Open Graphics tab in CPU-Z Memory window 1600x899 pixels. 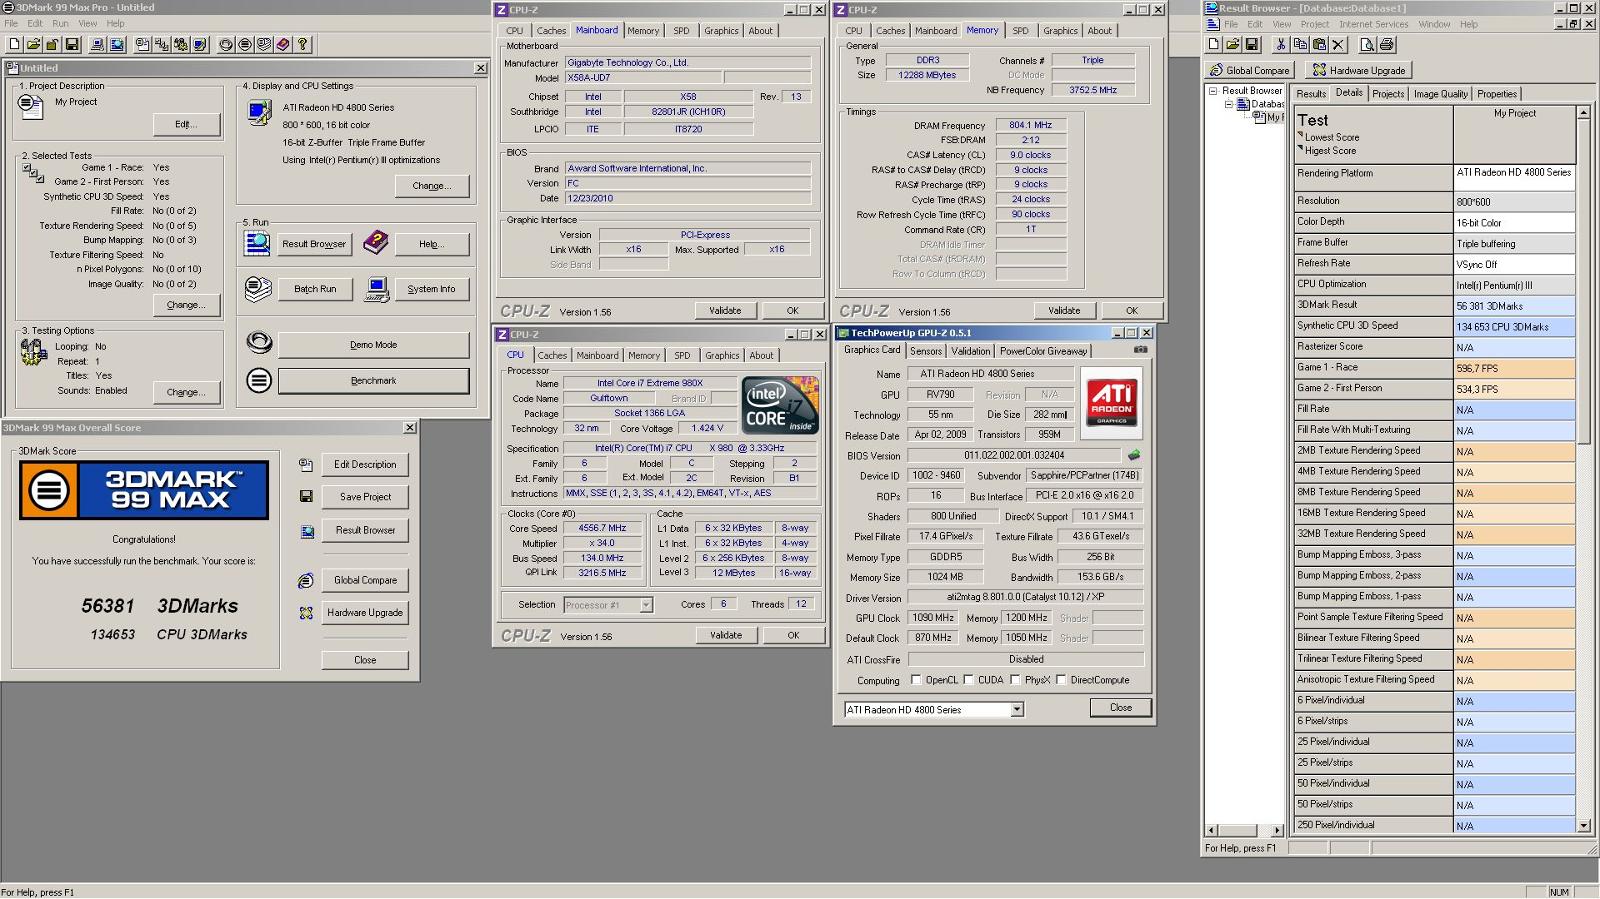click(x=1060, y=31)
